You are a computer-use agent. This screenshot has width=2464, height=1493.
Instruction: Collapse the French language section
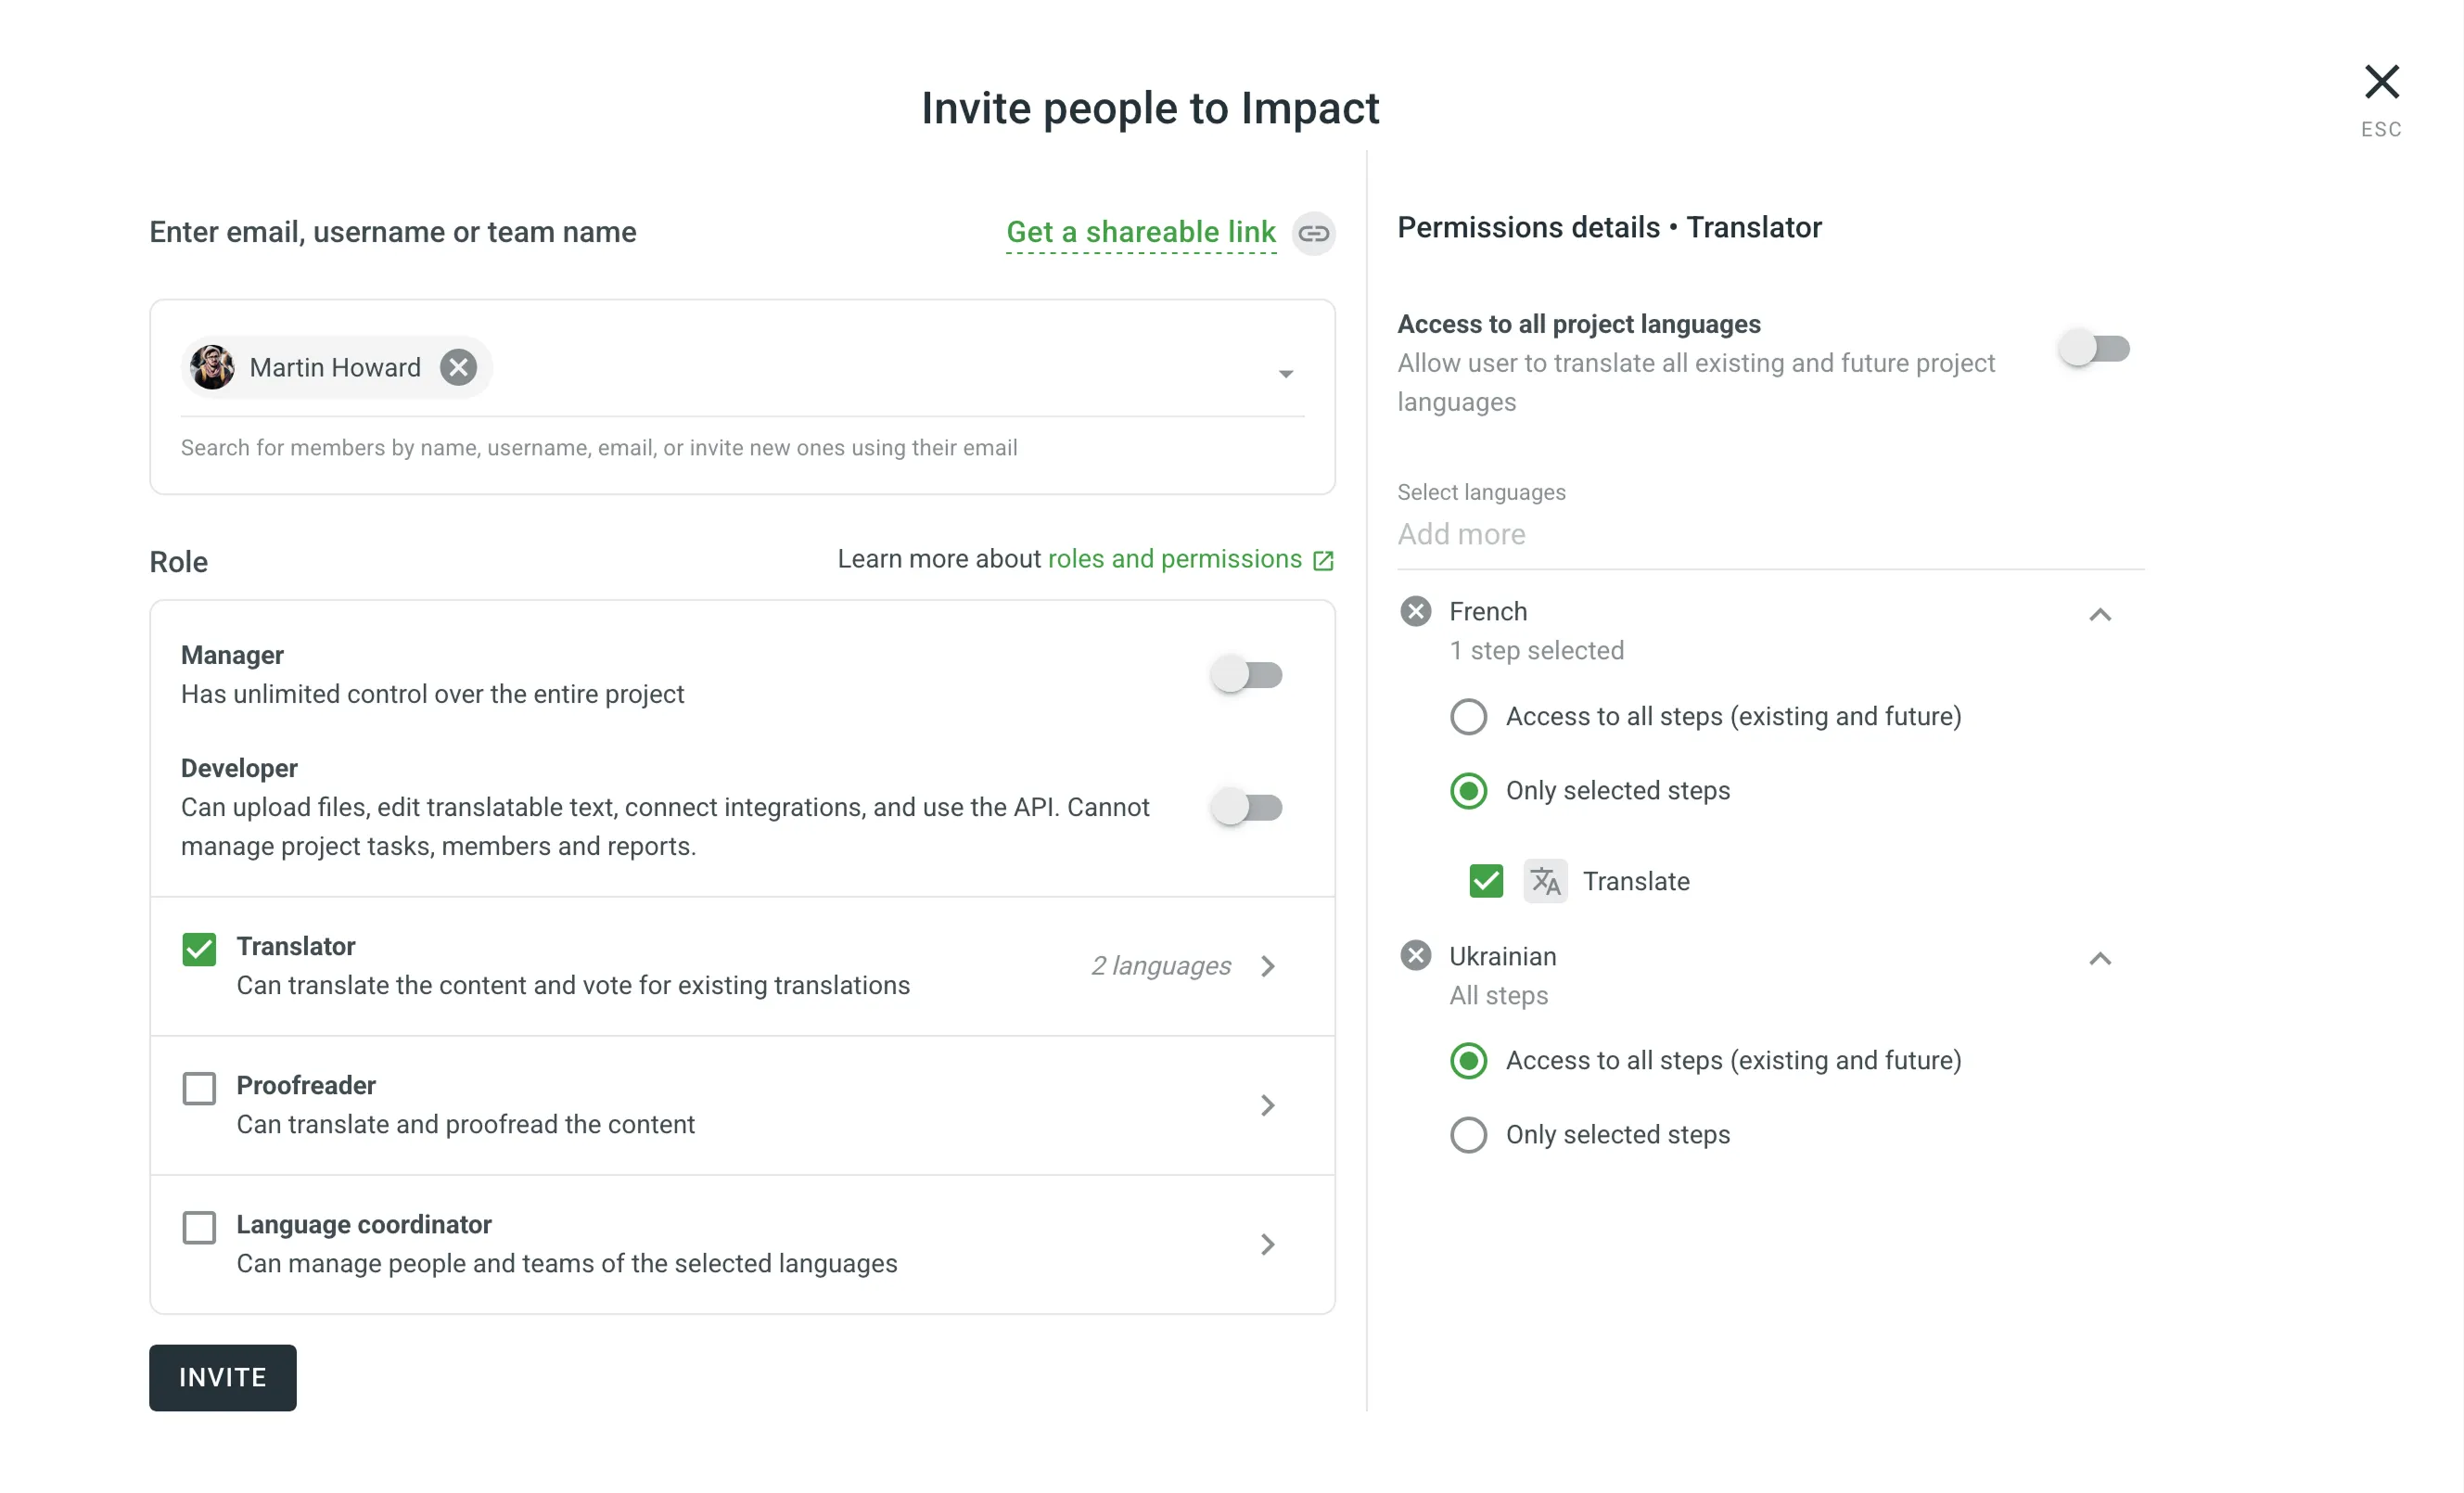click(x=2100, y=615)
